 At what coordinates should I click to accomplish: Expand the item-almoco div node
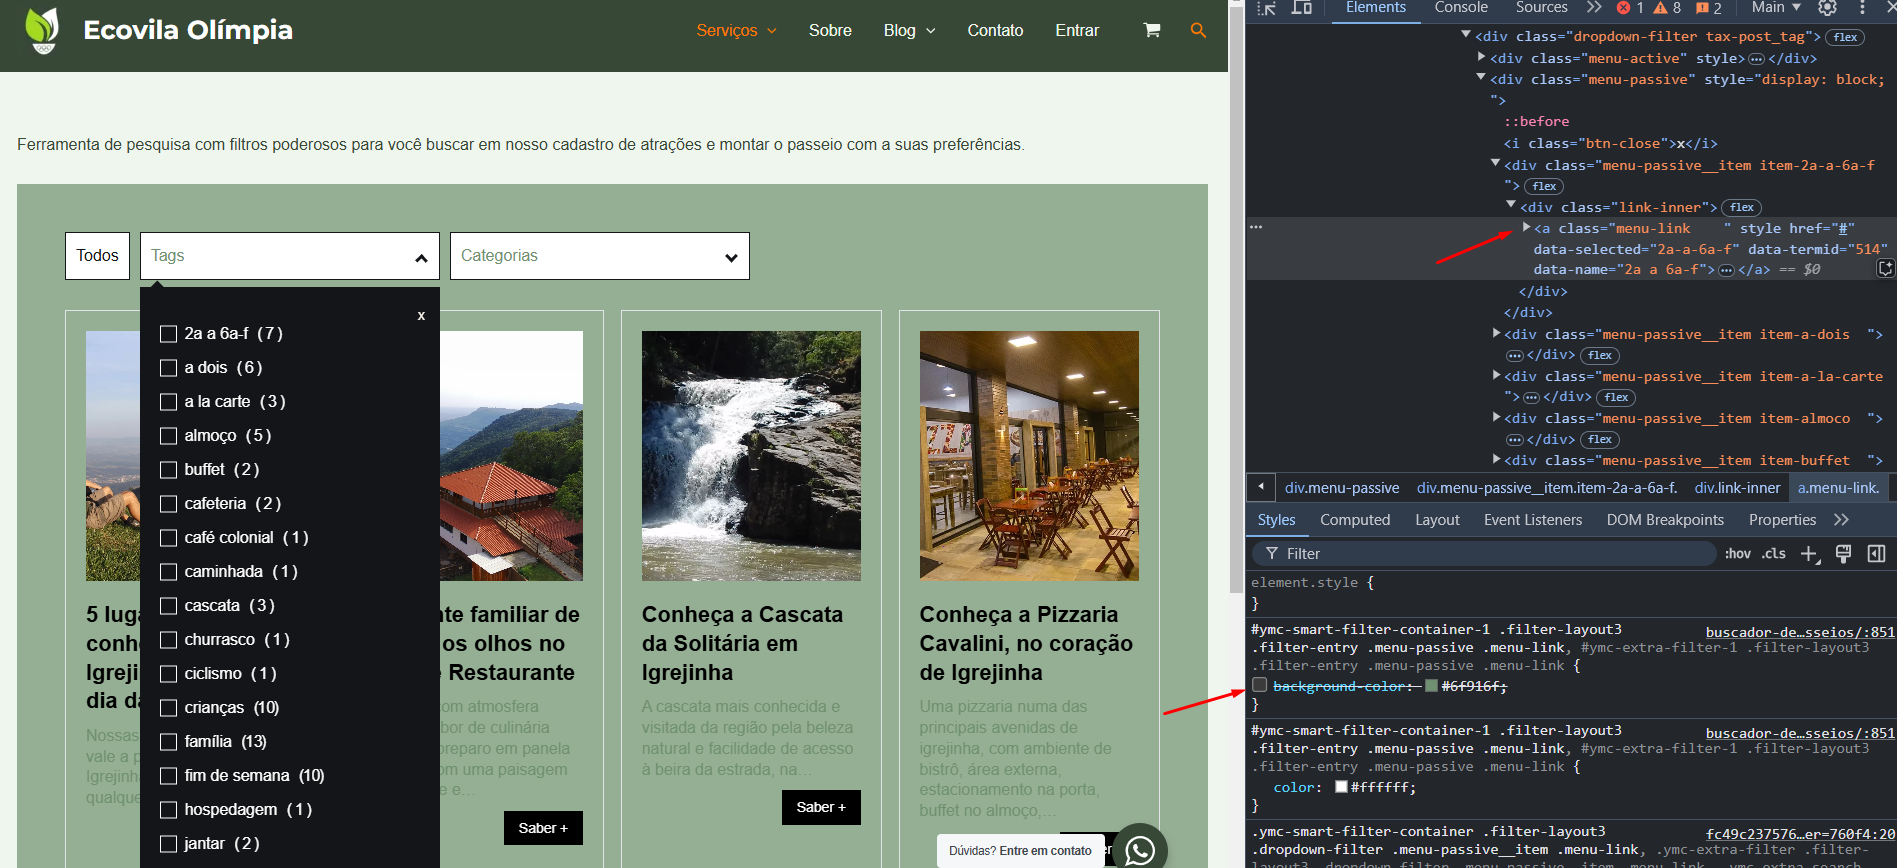click(x=1496, y=417)
